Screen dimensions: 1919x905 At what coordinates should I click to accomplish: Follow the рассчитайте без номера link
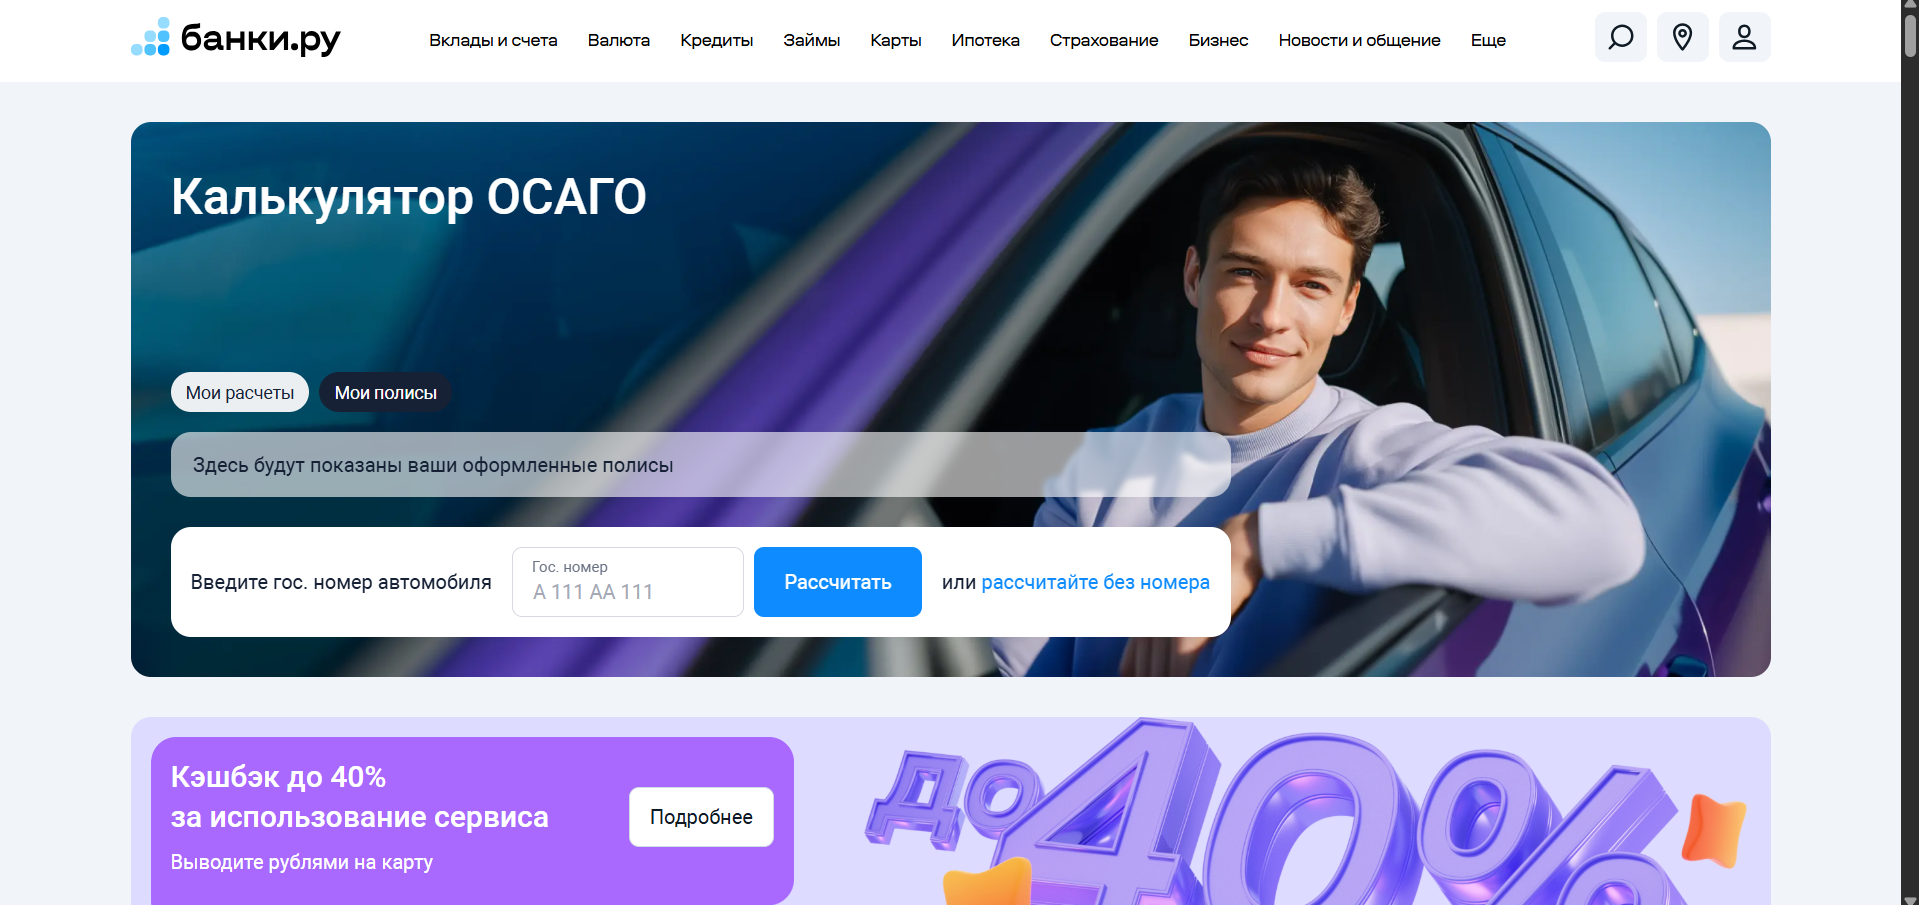[1095, 582]
